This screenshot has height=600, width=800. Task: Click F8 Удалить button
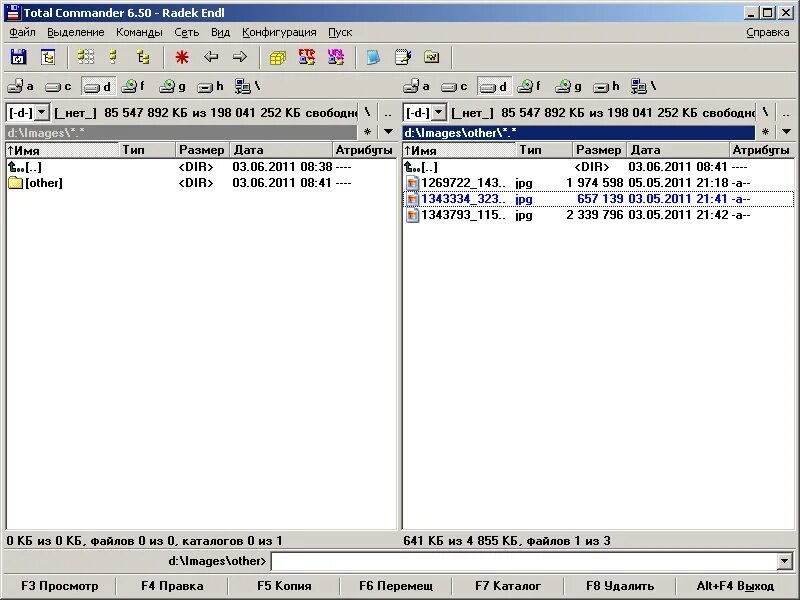tap(620, 586)
